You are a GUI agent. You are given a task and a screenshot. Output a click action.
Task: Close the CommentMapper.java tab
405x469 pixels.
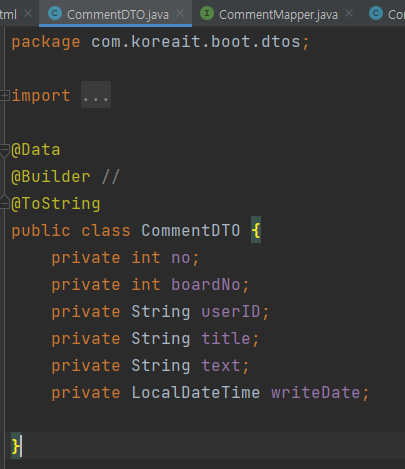(349, 14)
